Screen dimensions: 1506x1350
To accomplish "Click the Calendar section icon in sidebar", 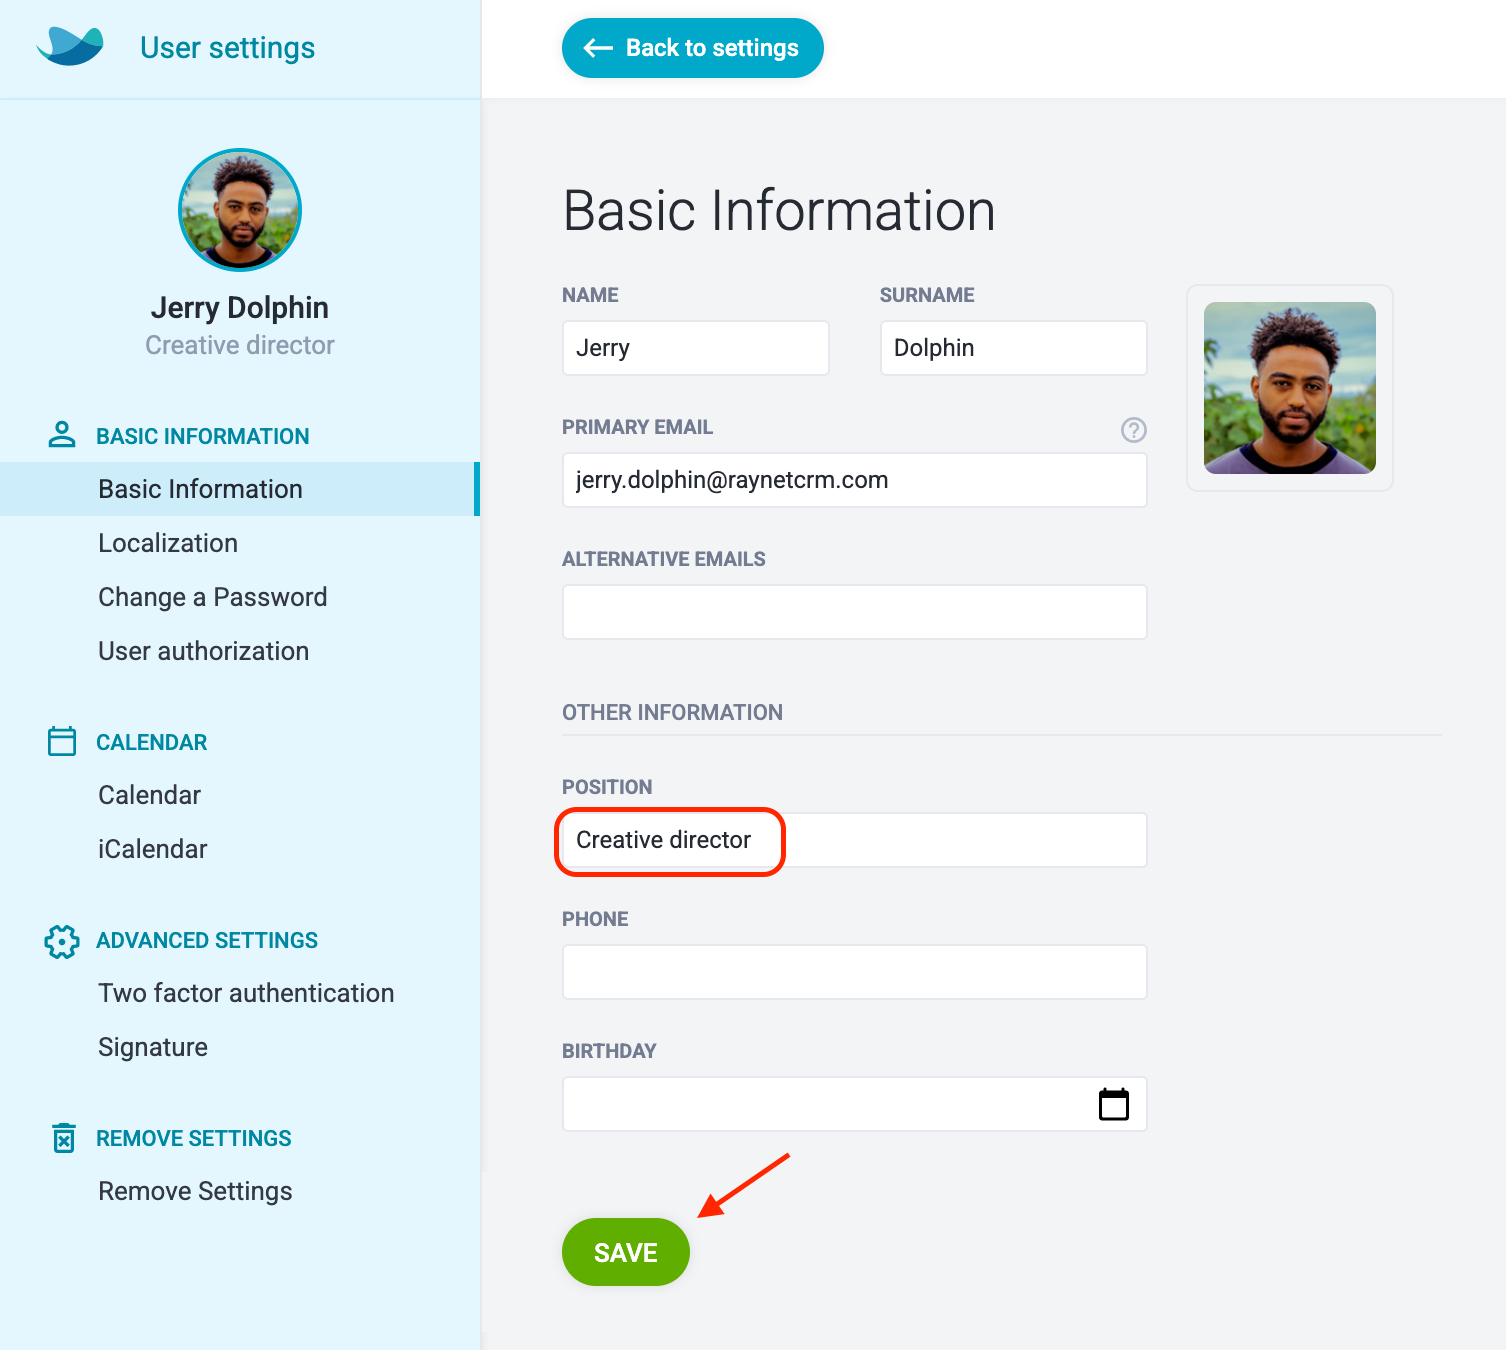I will tap(62, 741).
